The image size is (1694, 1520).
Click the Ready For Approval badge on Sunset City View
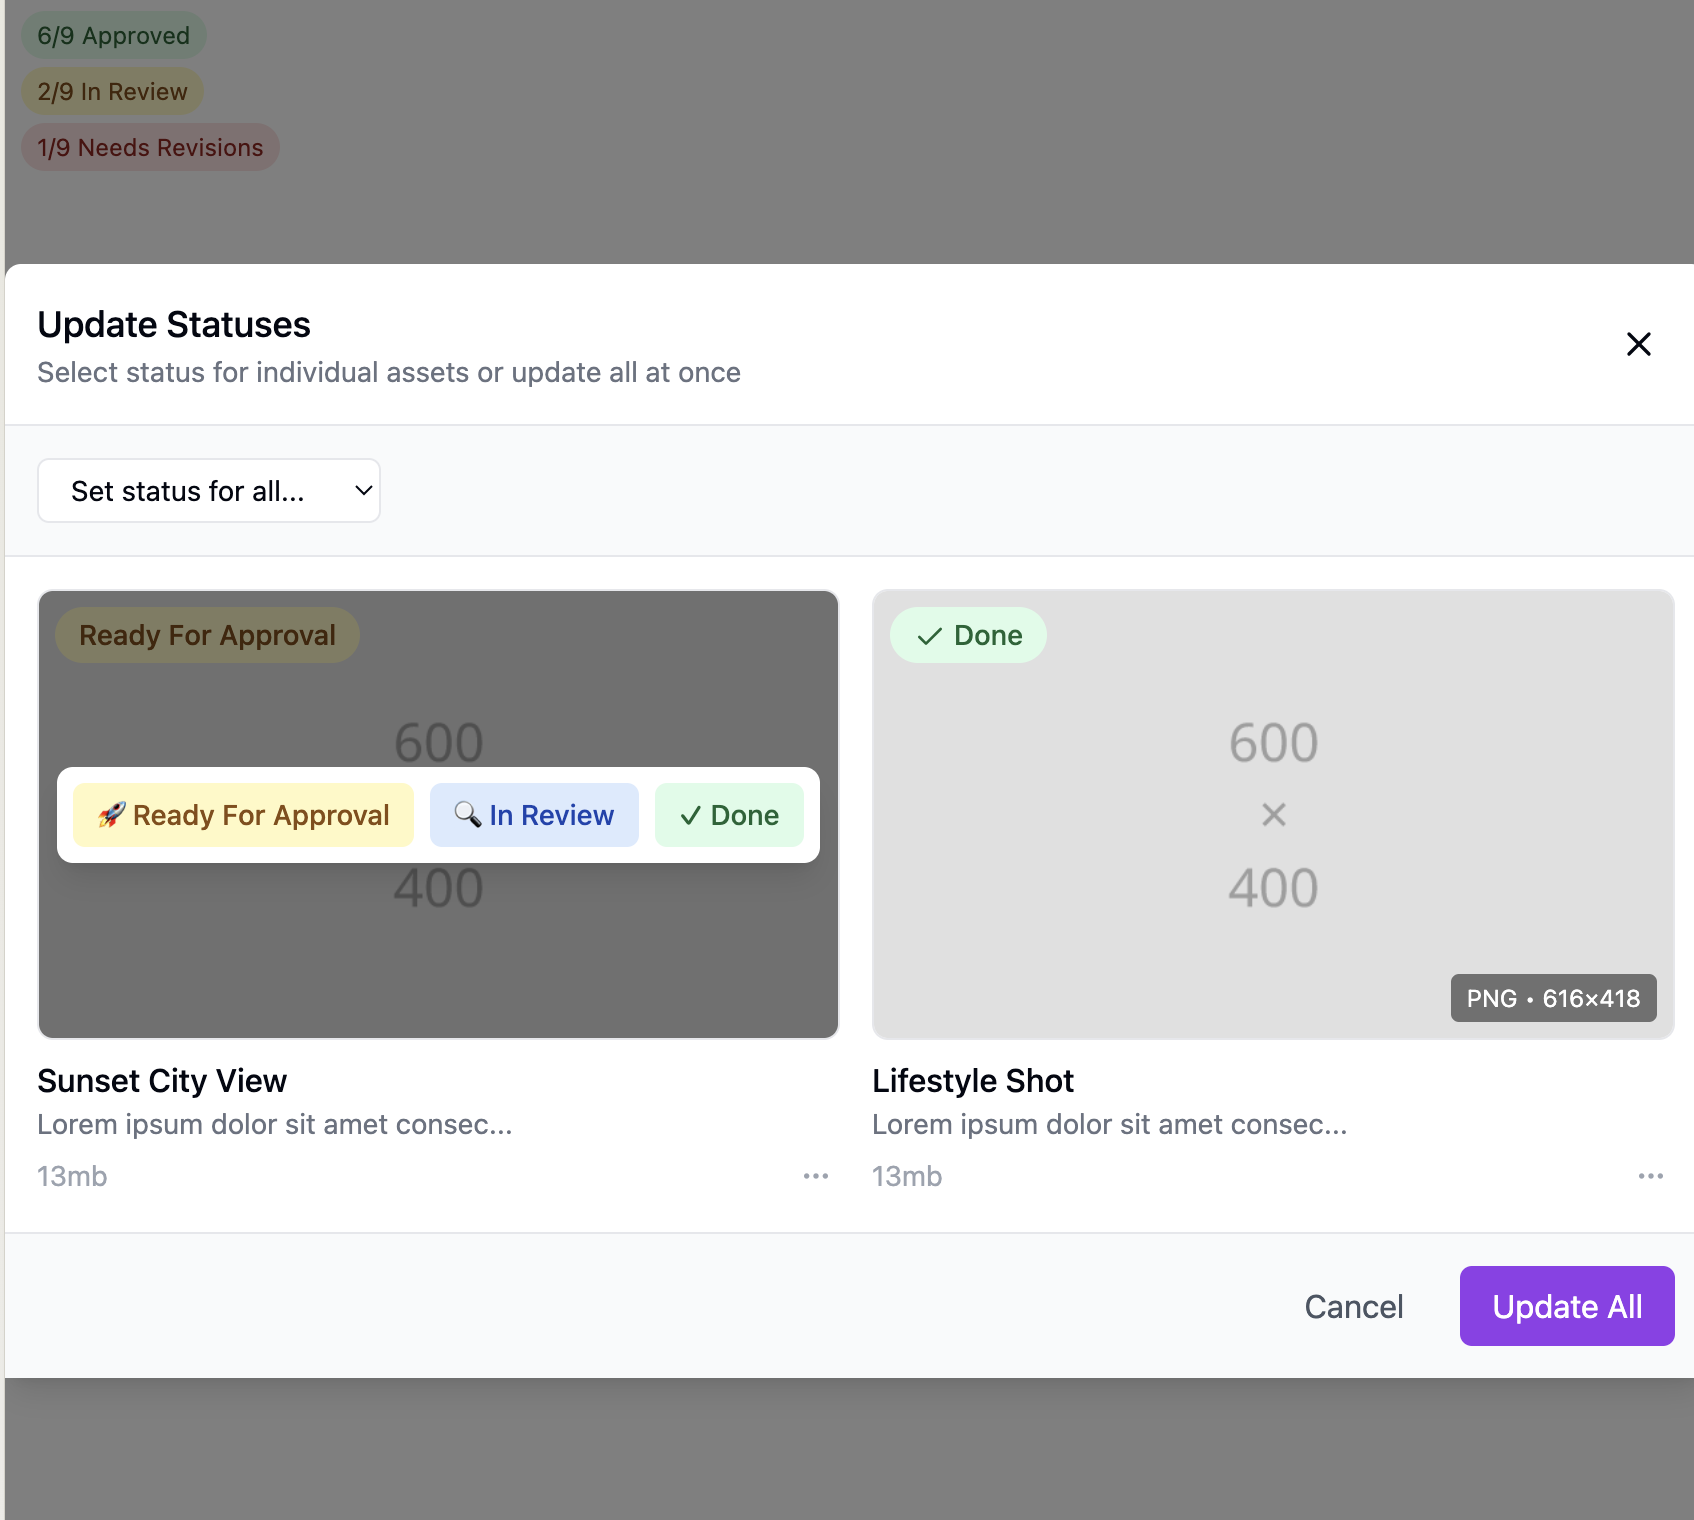click(x=207, y=635)
